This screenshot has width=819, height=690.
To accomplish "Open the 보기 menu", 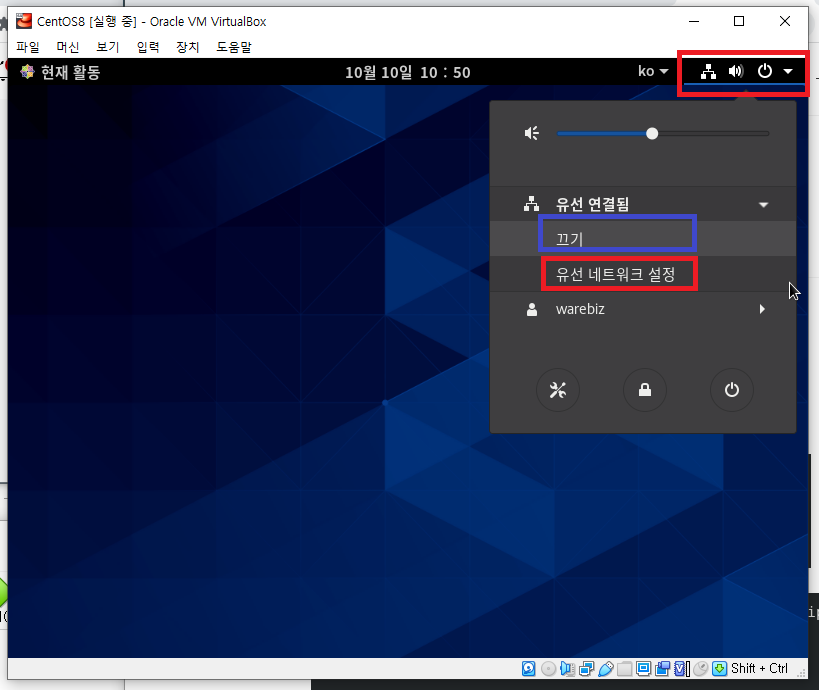I will [108, 47].
